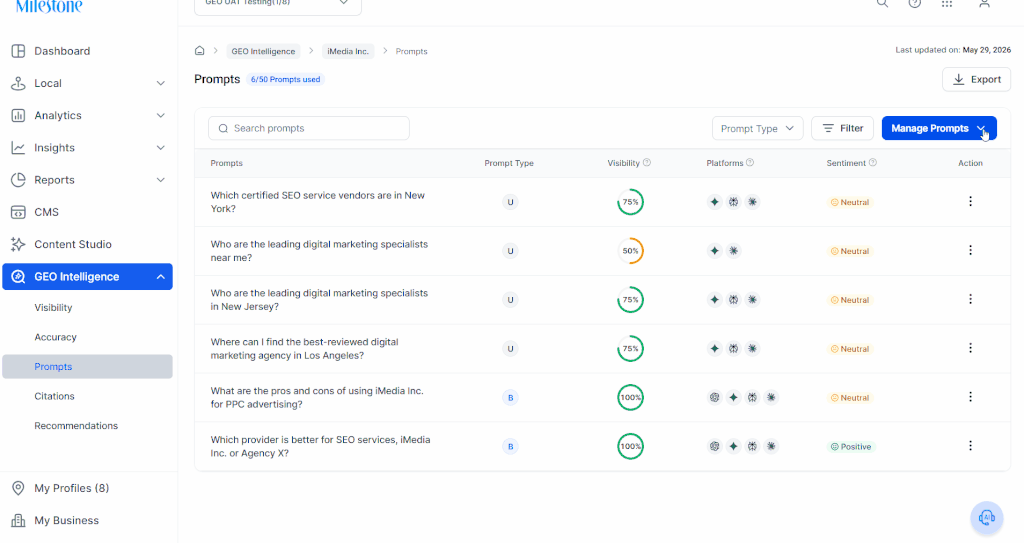The width and height of the screenshot is (1024, 543).
Task: Click the home breadcrumb icon
Action: coord(200,50)
